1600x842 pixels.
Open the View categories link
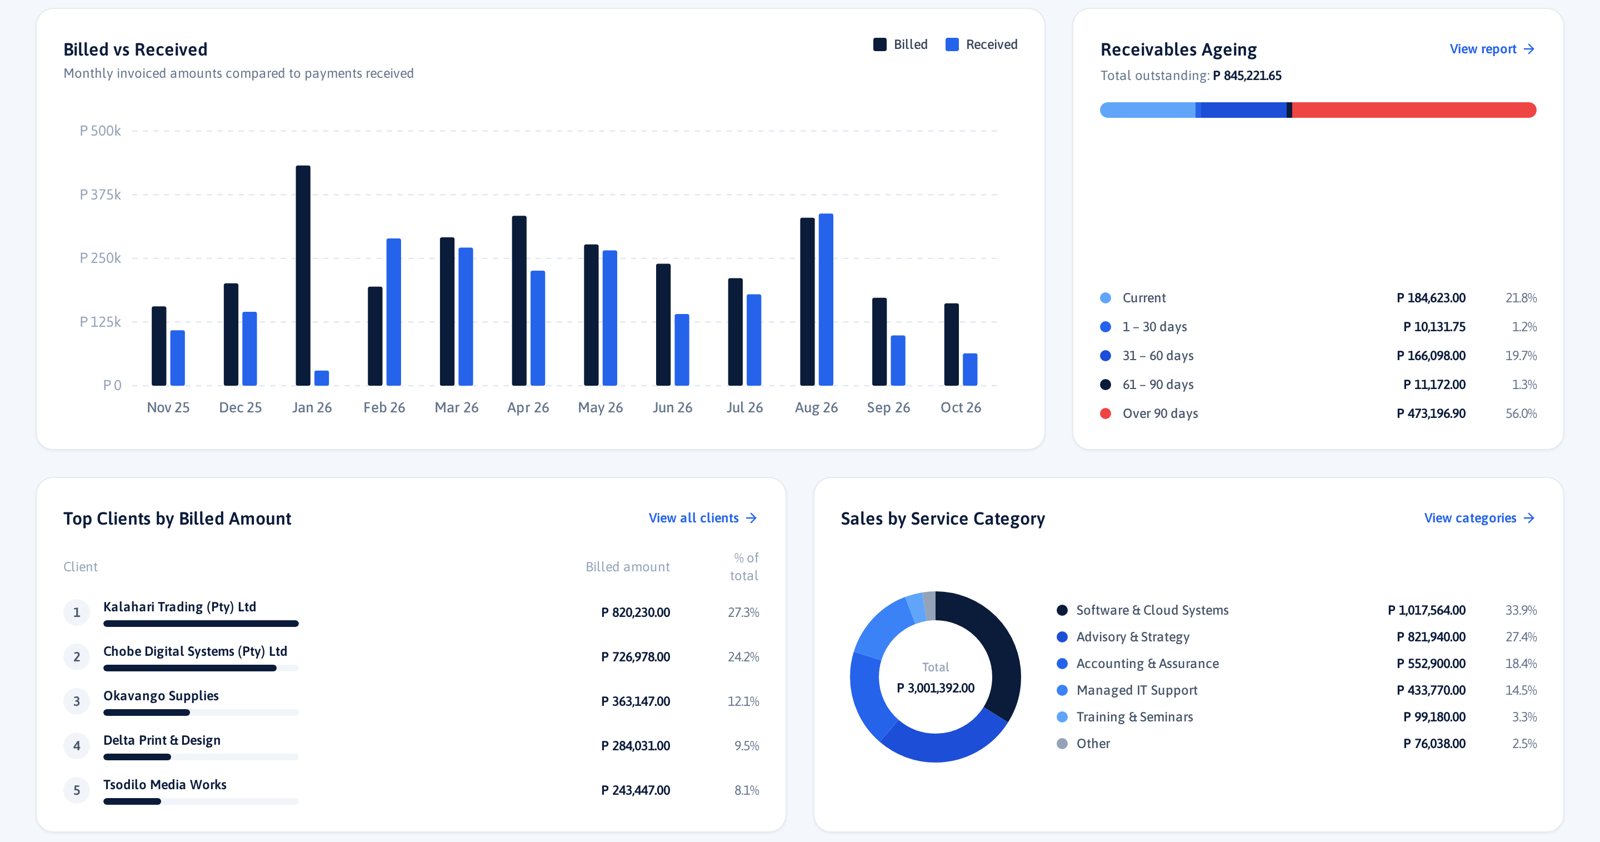pyautogui.click(x=1479, y=518)
